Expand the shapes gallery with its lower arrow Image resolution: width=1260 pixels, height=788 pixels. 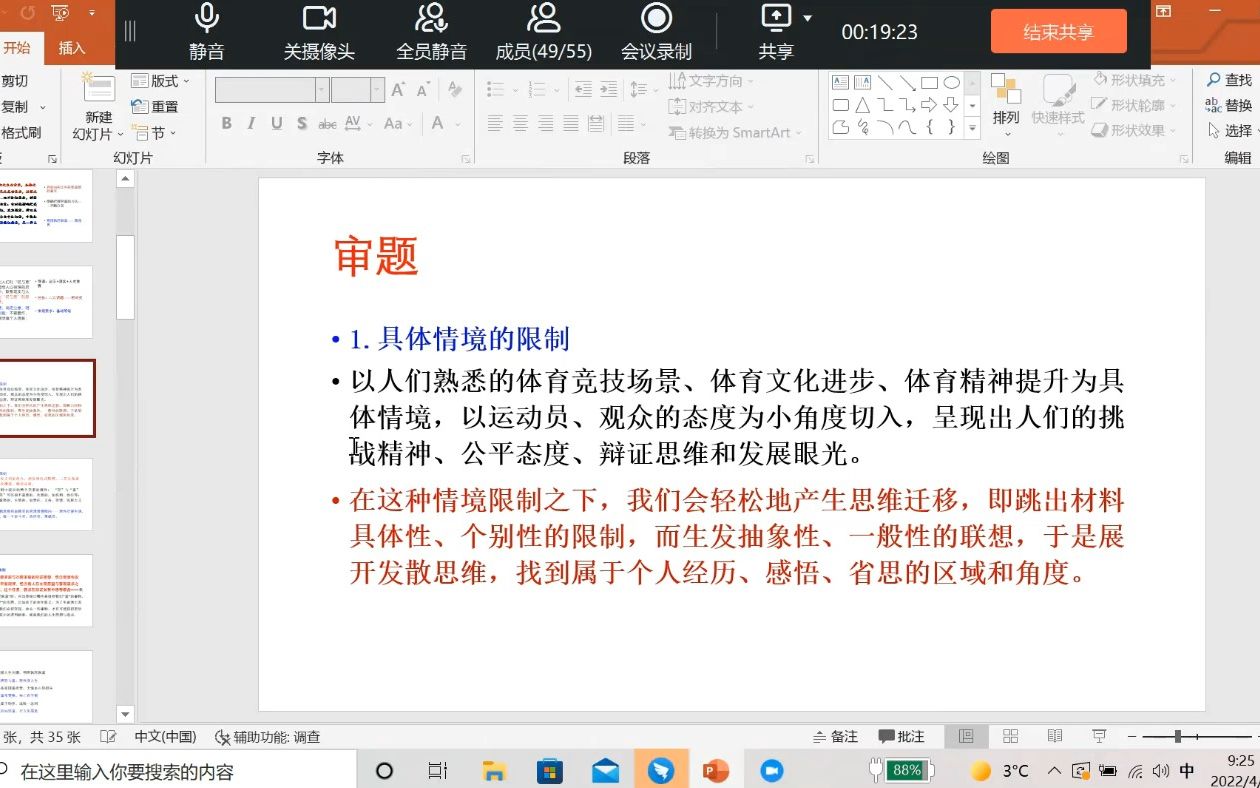tap(970, 128)
